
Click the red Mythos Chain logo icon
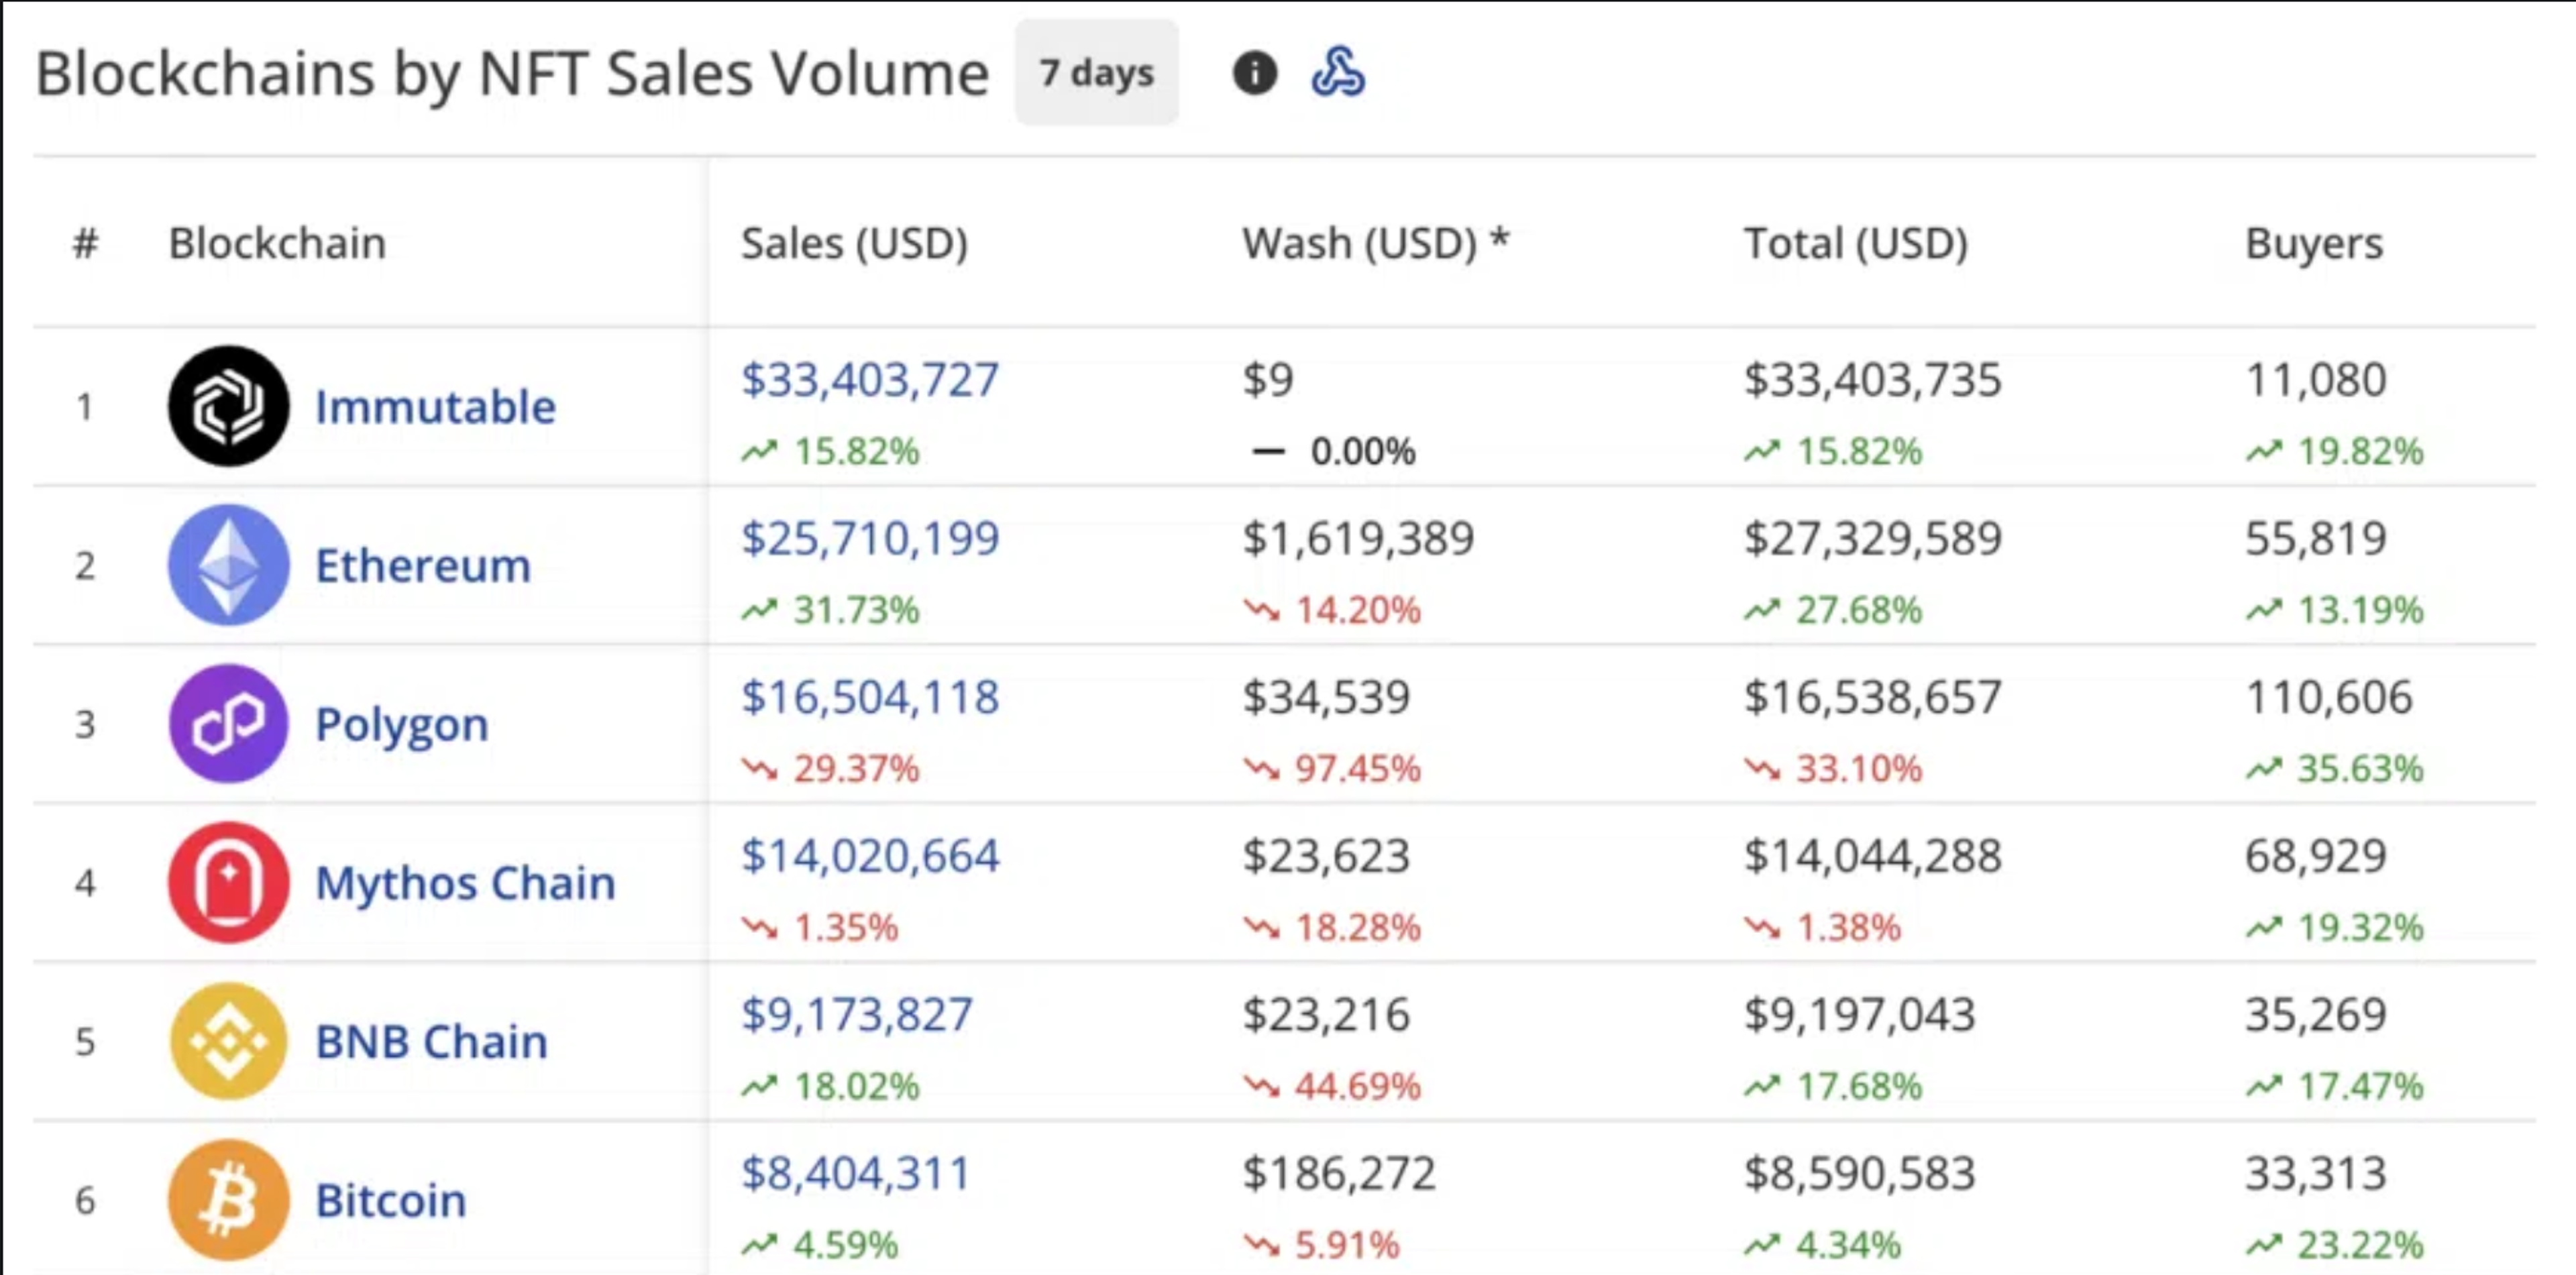228,882
